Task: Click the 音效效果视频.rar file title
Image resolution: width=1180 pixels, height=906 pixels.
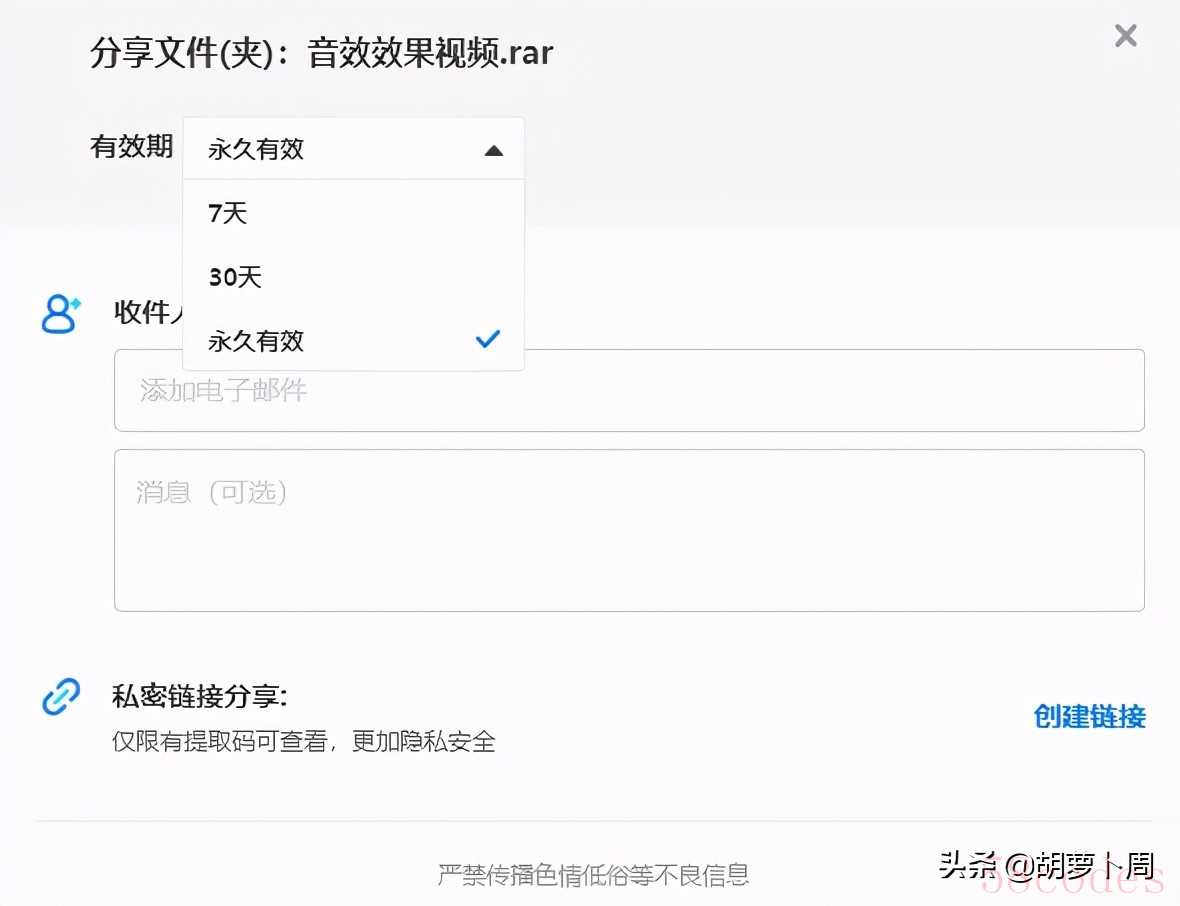Action: pyautogui.click(x=430, y=53)
